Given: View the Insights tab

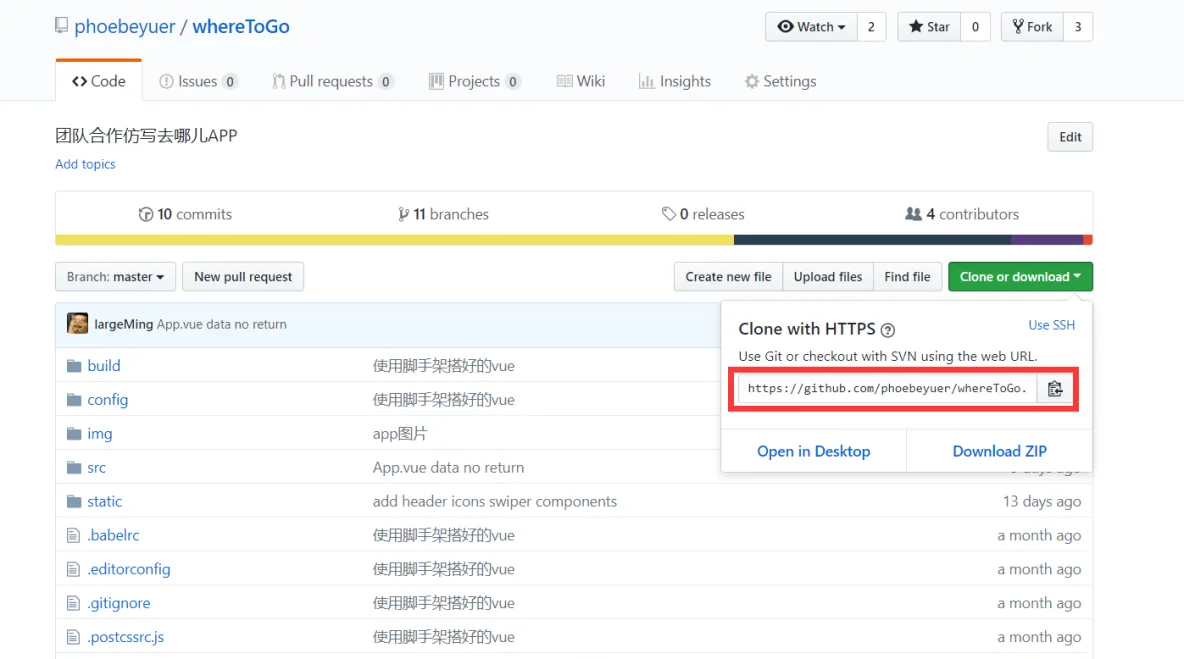Looking at the screenshot, I should pos(674,81).
